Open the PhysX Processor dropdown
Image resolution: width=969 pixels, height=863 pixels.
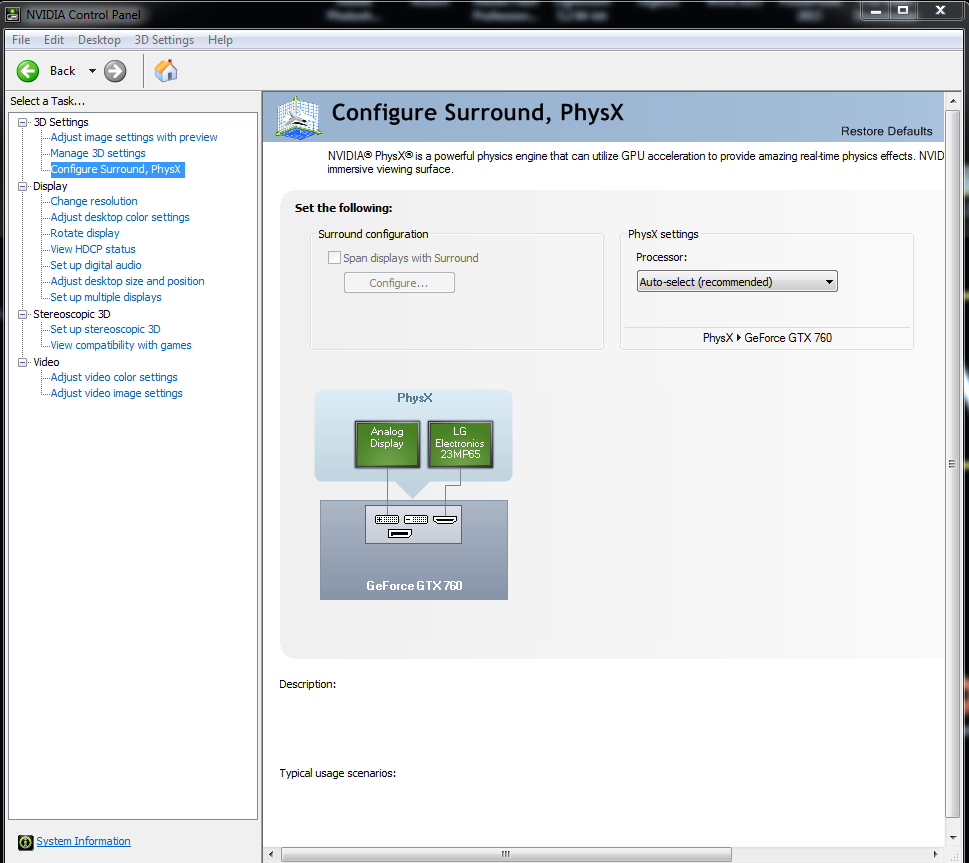(x=737, y=282)
